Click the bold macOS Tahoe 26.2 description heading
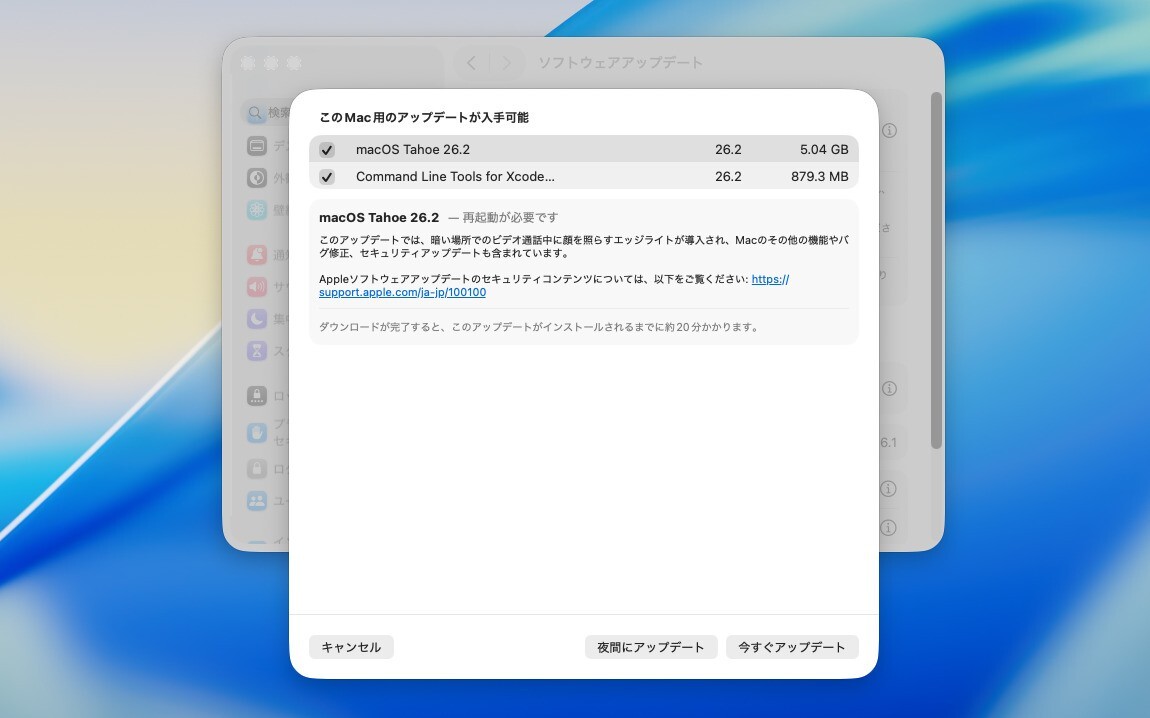1150x718 pixels. pyautogui.click(x=379, y=217)
